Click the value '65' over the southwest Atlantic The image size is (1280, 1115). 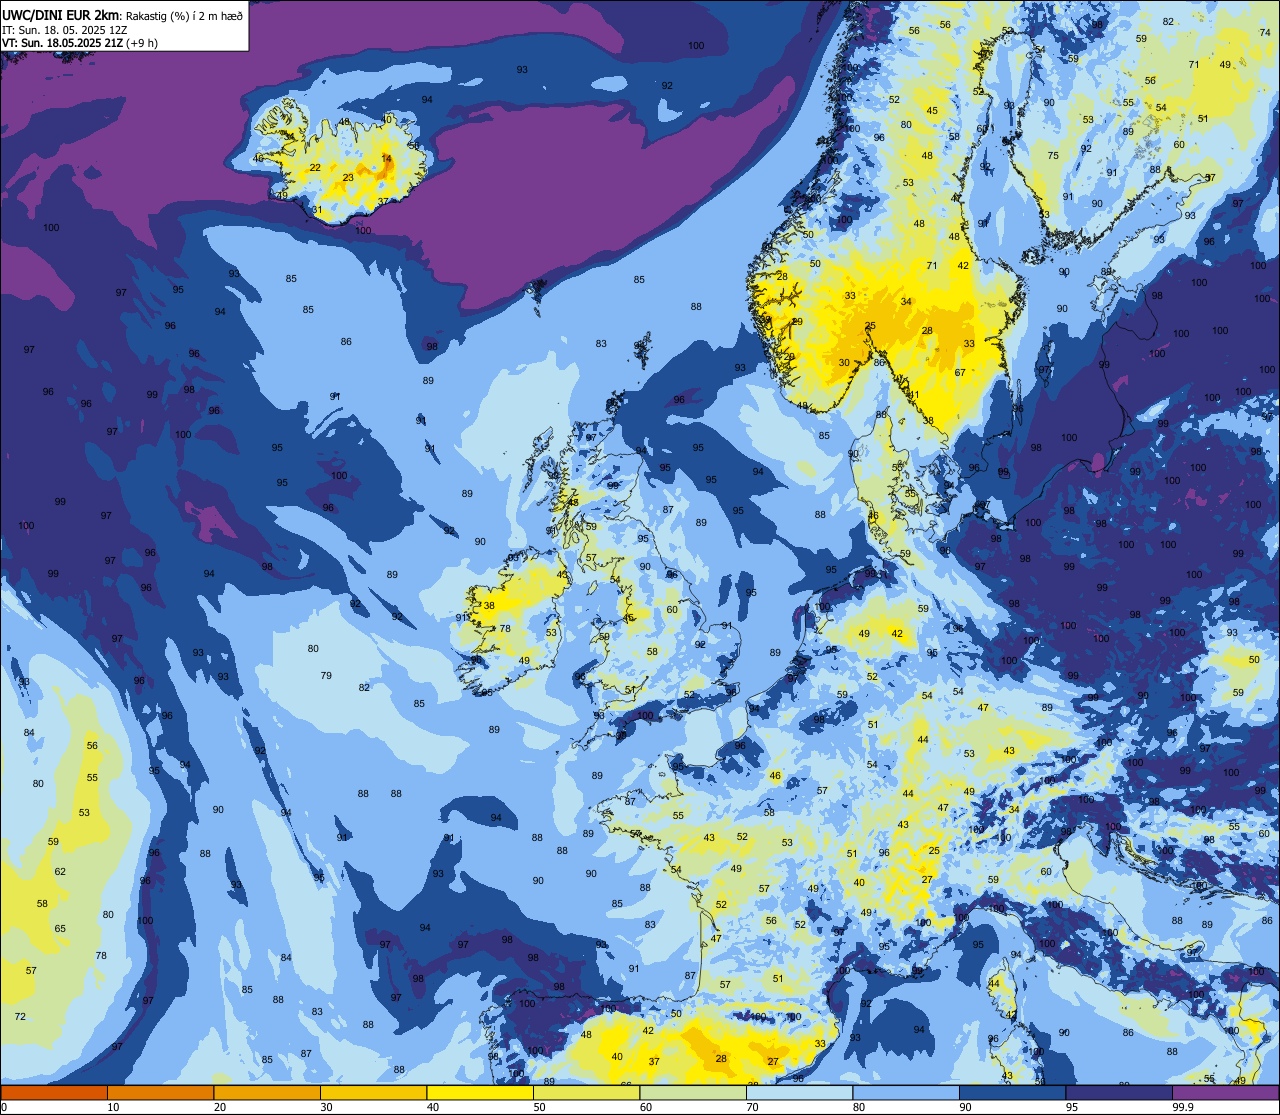[x=60, y=929]
